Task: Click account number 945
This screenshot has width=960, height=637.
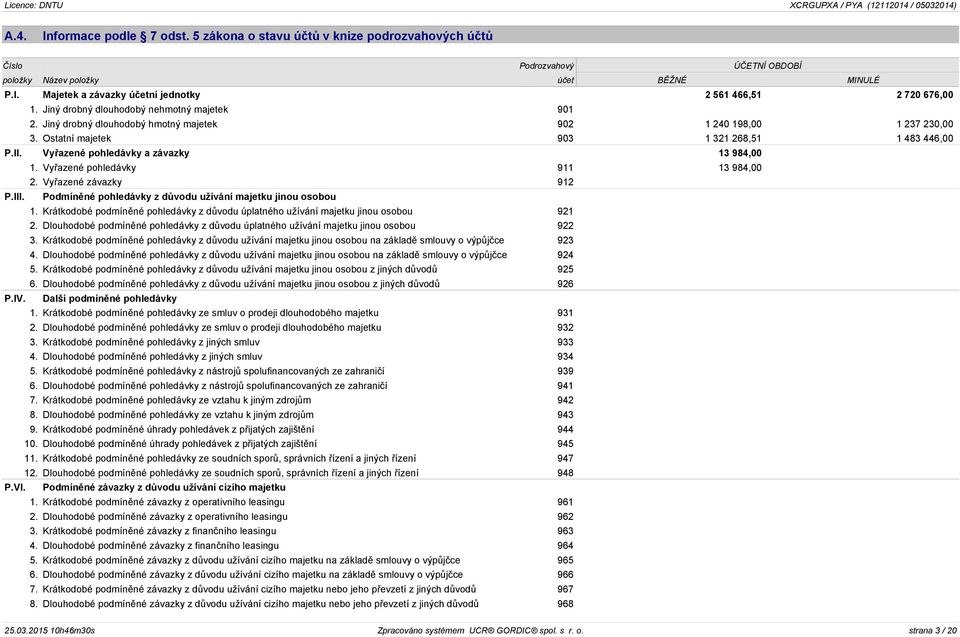Action: (x=565, y=444)
